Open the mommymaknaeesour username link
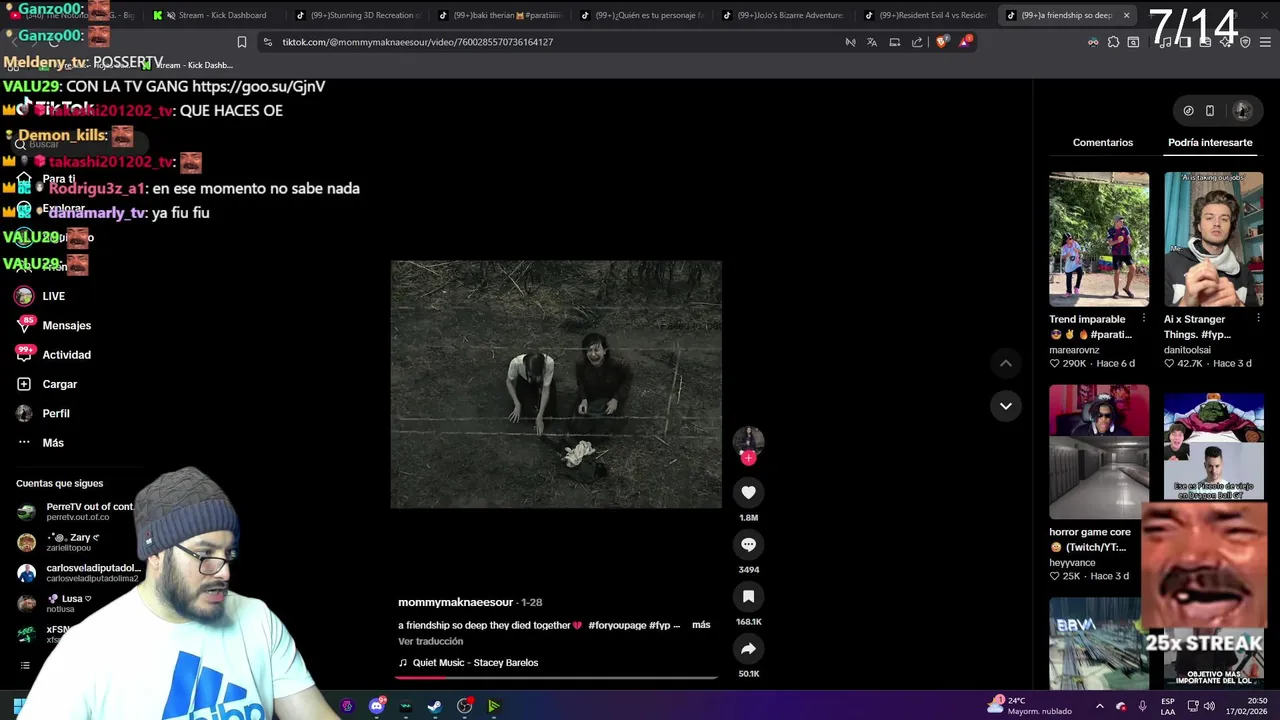 [455, 602]
